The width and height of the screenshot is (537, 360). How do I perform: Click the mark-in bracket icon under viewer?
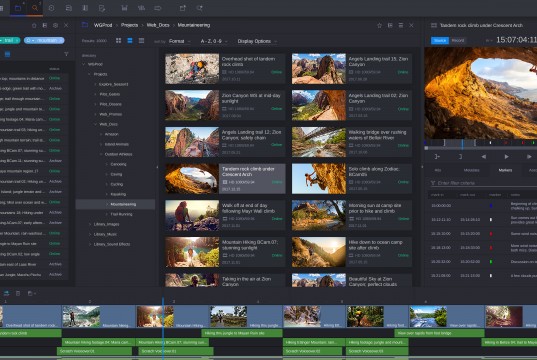(437, 157)
